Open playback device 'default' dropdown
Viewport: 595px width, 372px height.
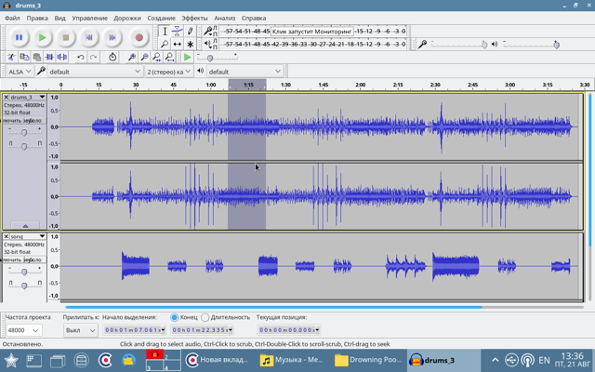click(245, 71)
